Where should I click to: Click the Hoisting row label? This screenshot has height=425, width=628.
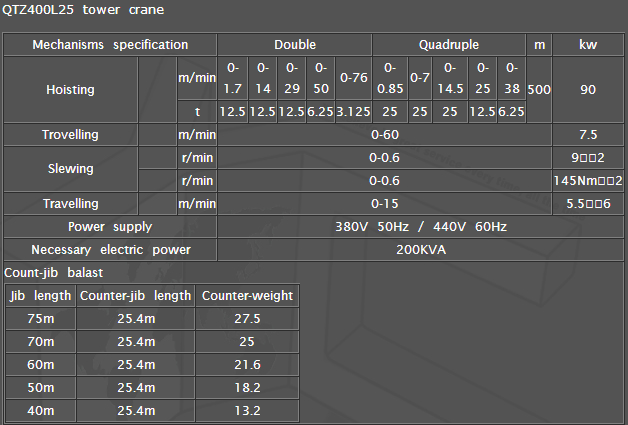(70, 89)
